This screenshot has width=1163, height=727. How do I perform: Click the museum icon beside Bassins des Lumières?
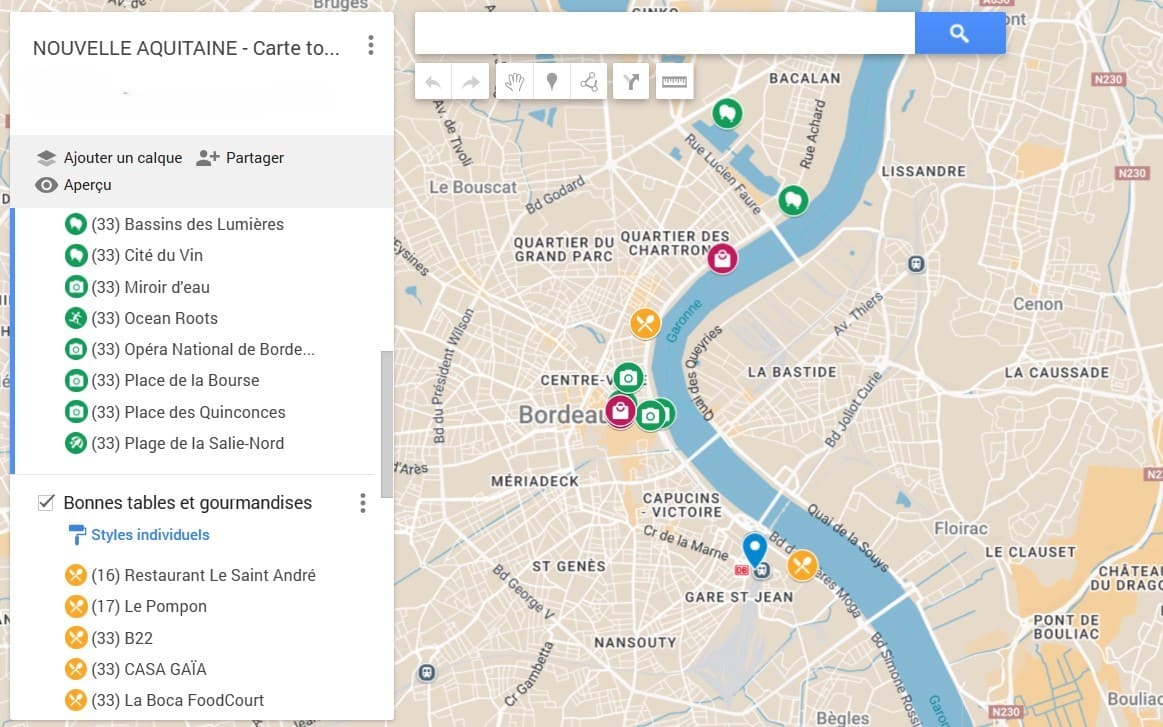pos(76,224)
